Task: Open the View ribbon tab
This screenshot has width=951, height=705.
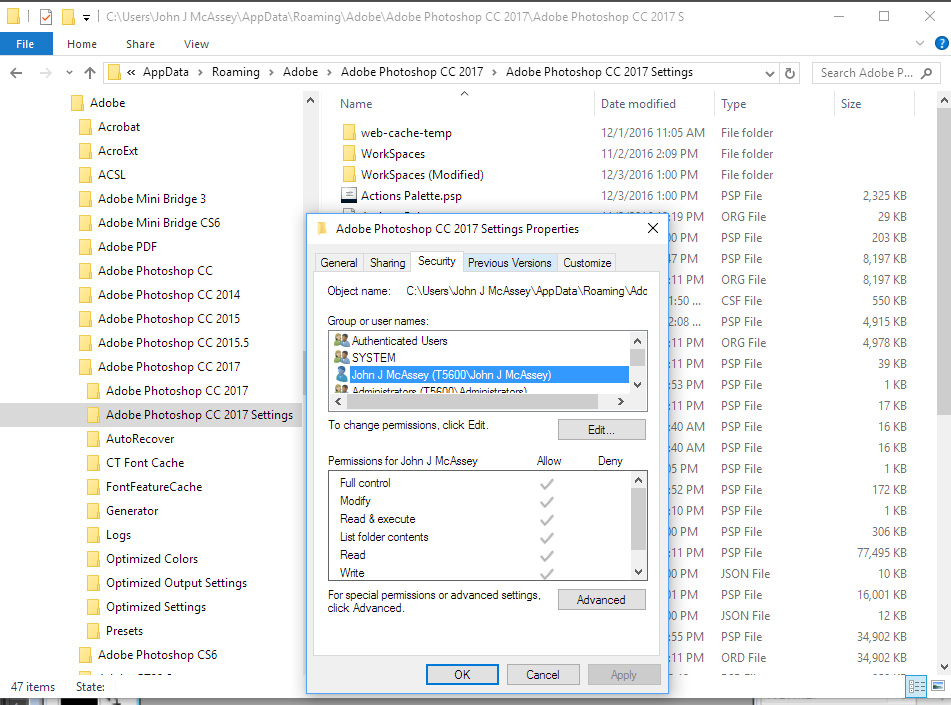Action: pyautogui.click(x=197, y=44)
